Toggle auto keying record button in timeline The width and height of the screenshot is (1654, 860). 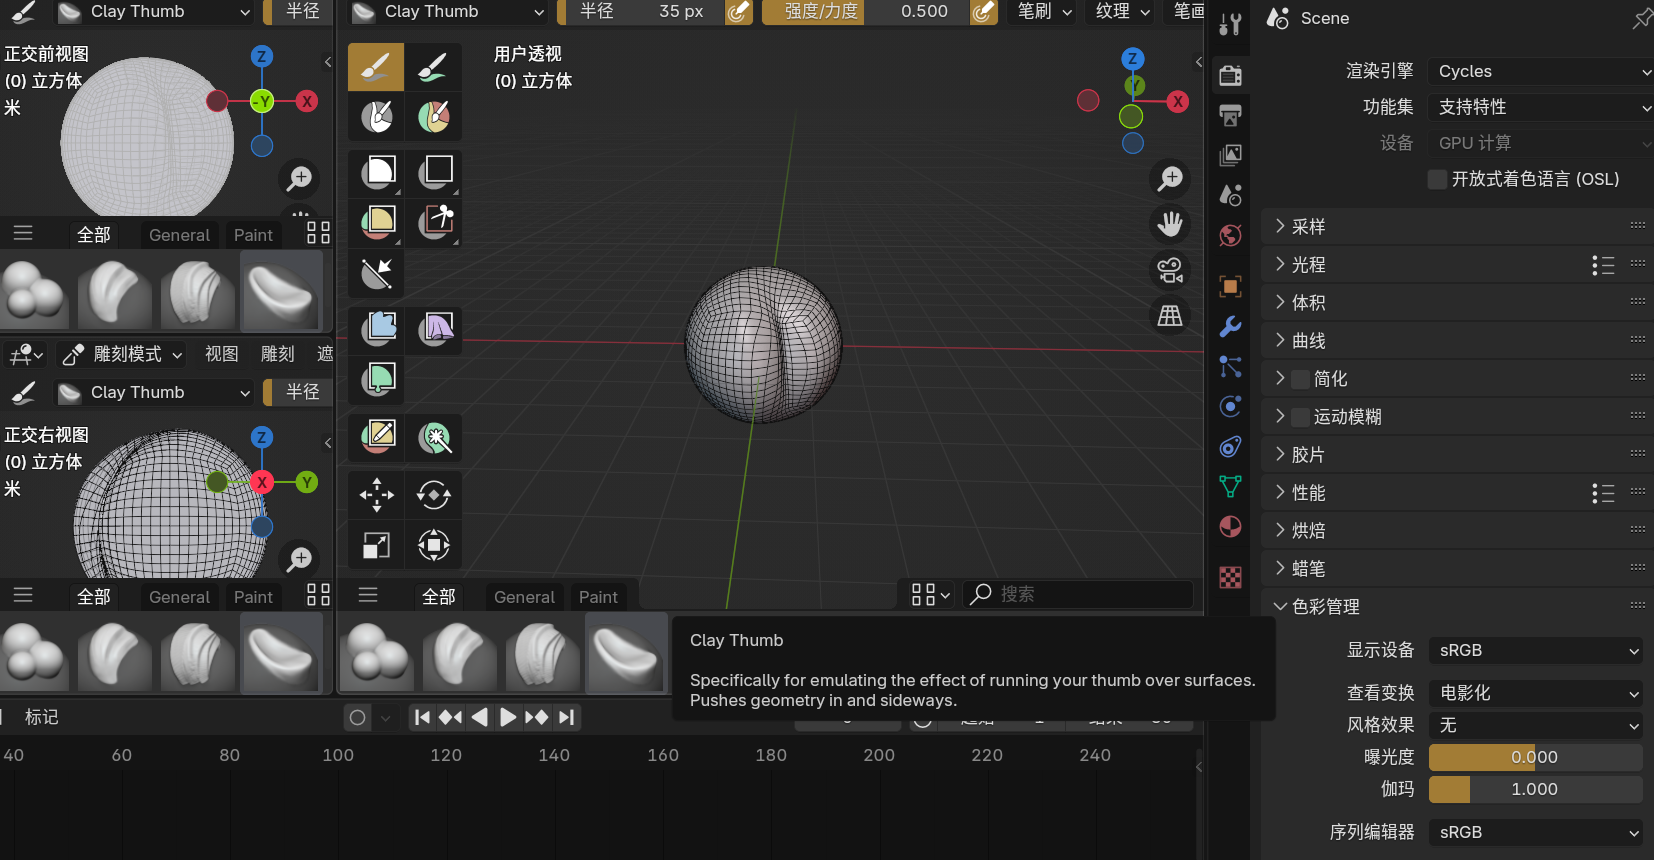click(357, 717)
